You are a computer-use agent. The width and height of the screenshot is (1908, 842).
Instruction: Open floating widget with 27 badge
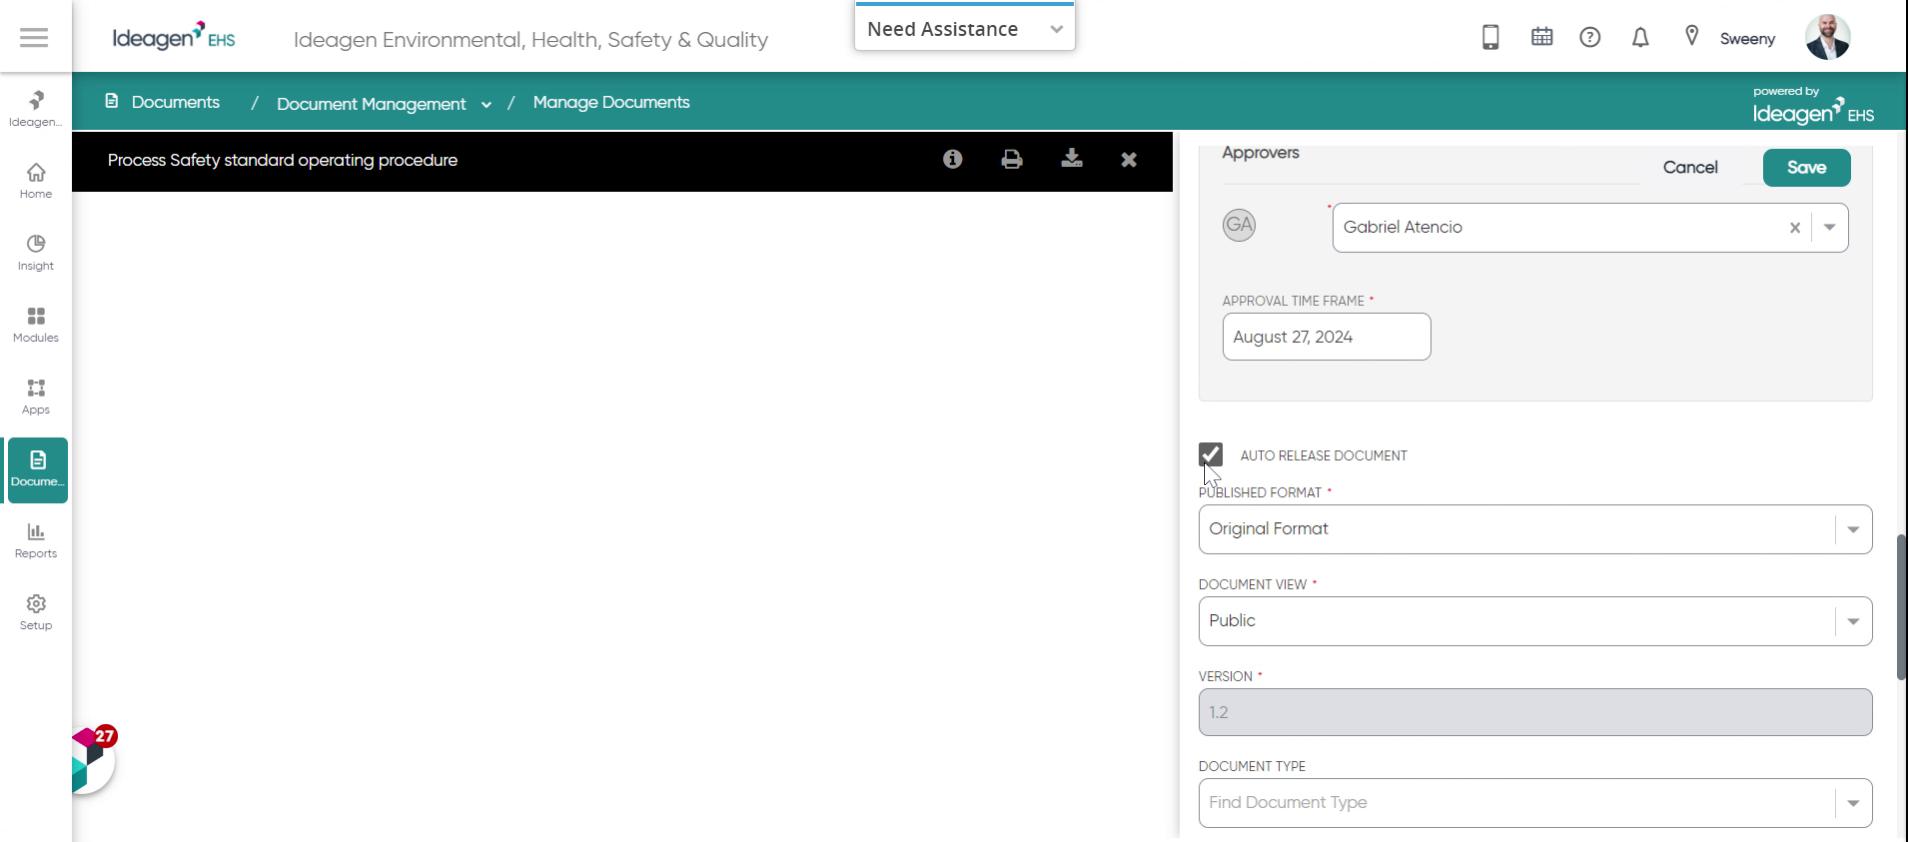[92, 761]
